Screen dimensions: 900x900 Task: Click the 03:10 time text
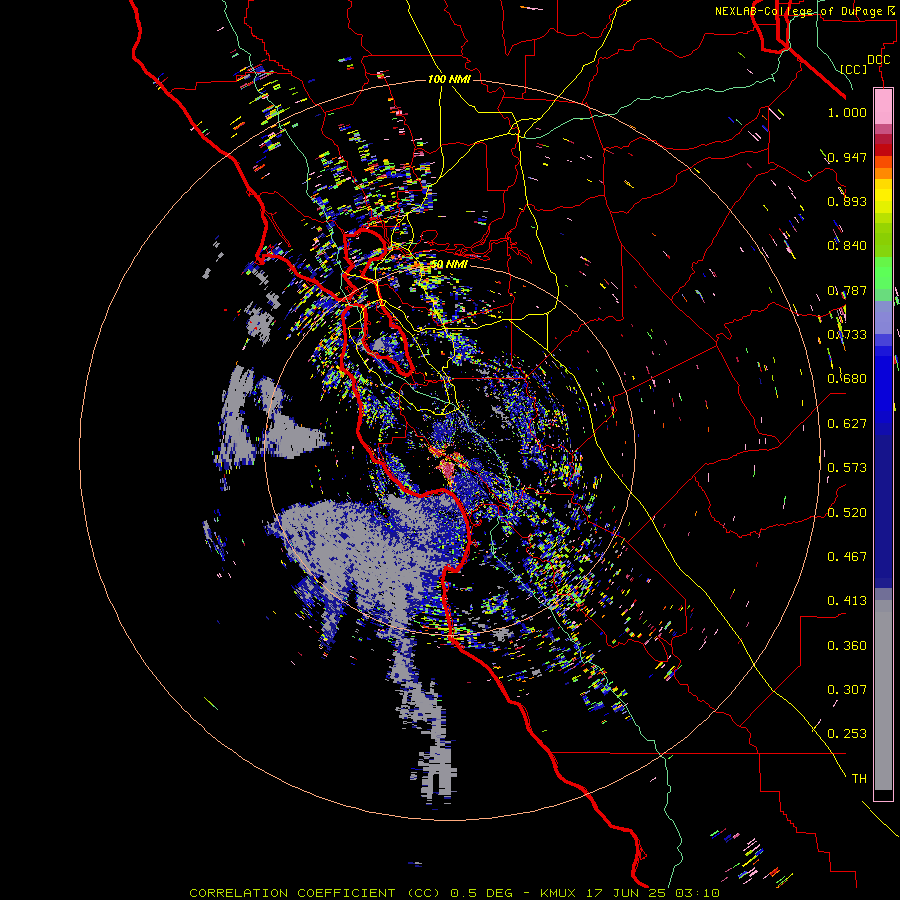[x=698, y=893]
